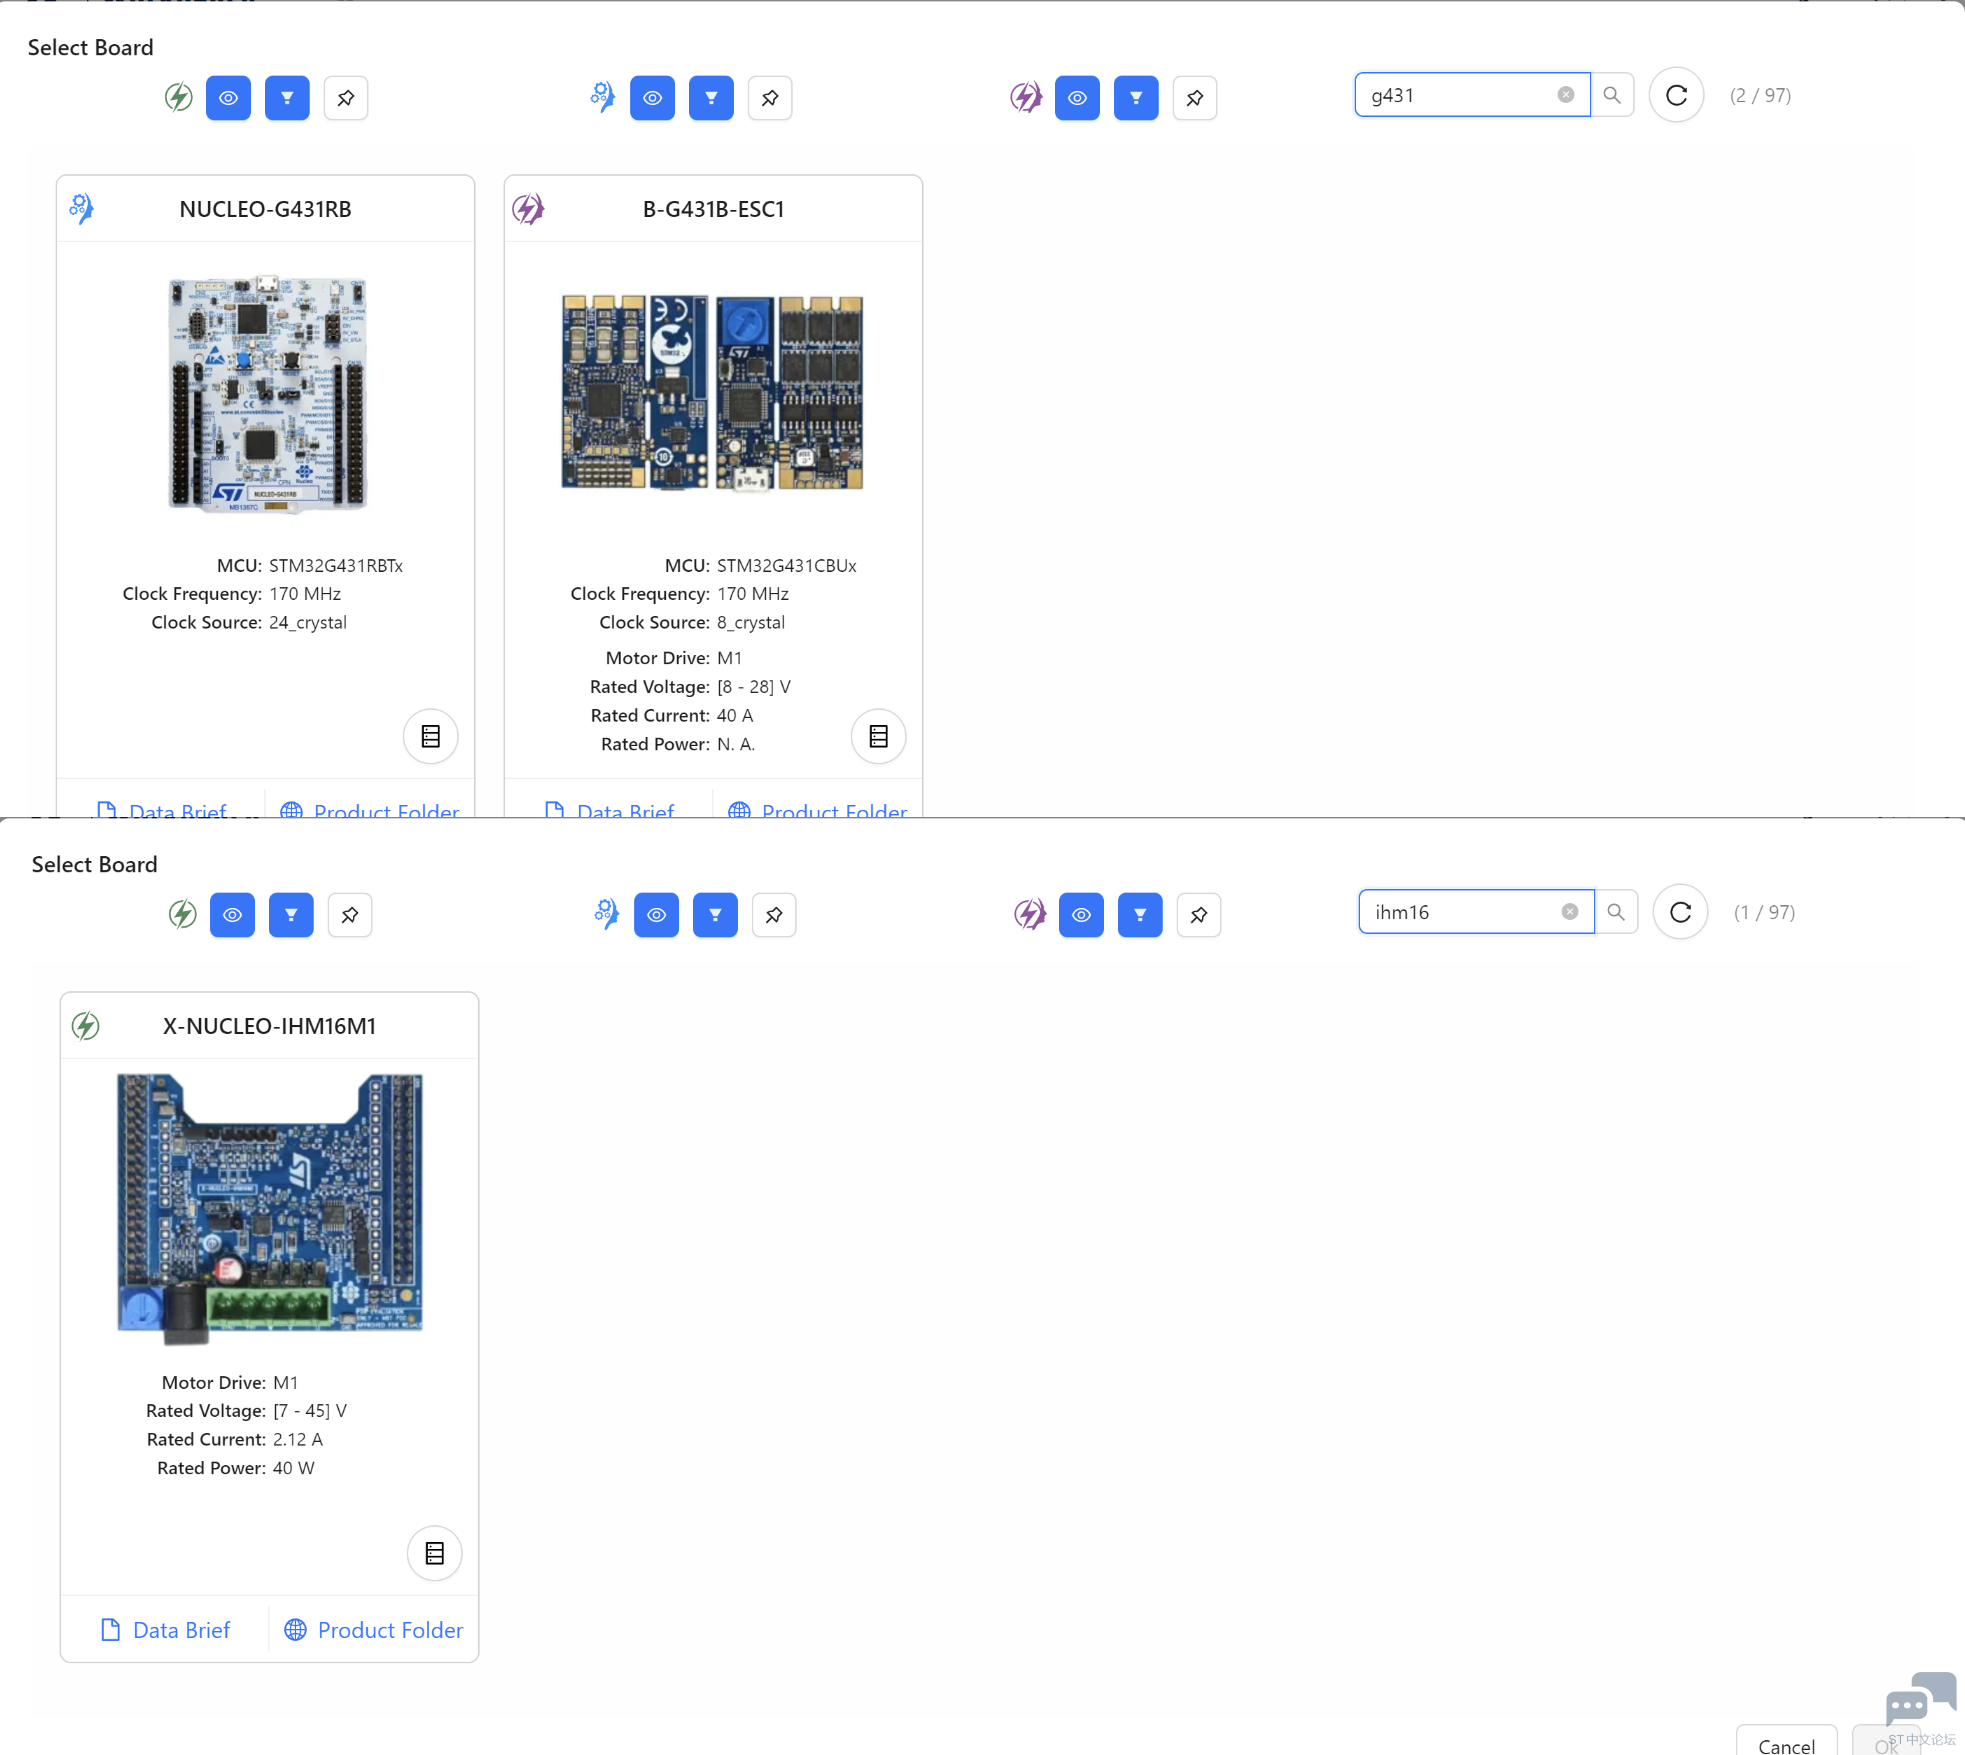Screen dimensions: 1965x1755
Task: Click power board type icon on X-NUCLEO-IHM16M1 card
Action: pyautogui.click(x=86, y=1026)
